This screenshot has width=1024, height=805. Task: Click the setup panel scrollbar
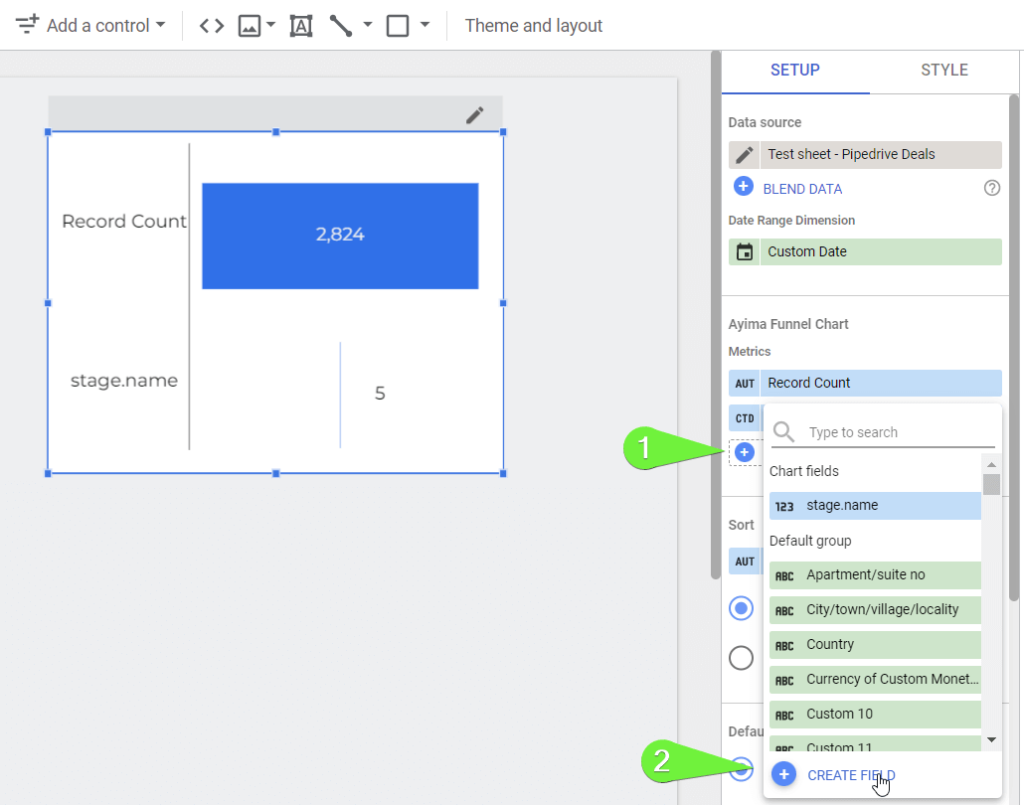coord(1013,348)
